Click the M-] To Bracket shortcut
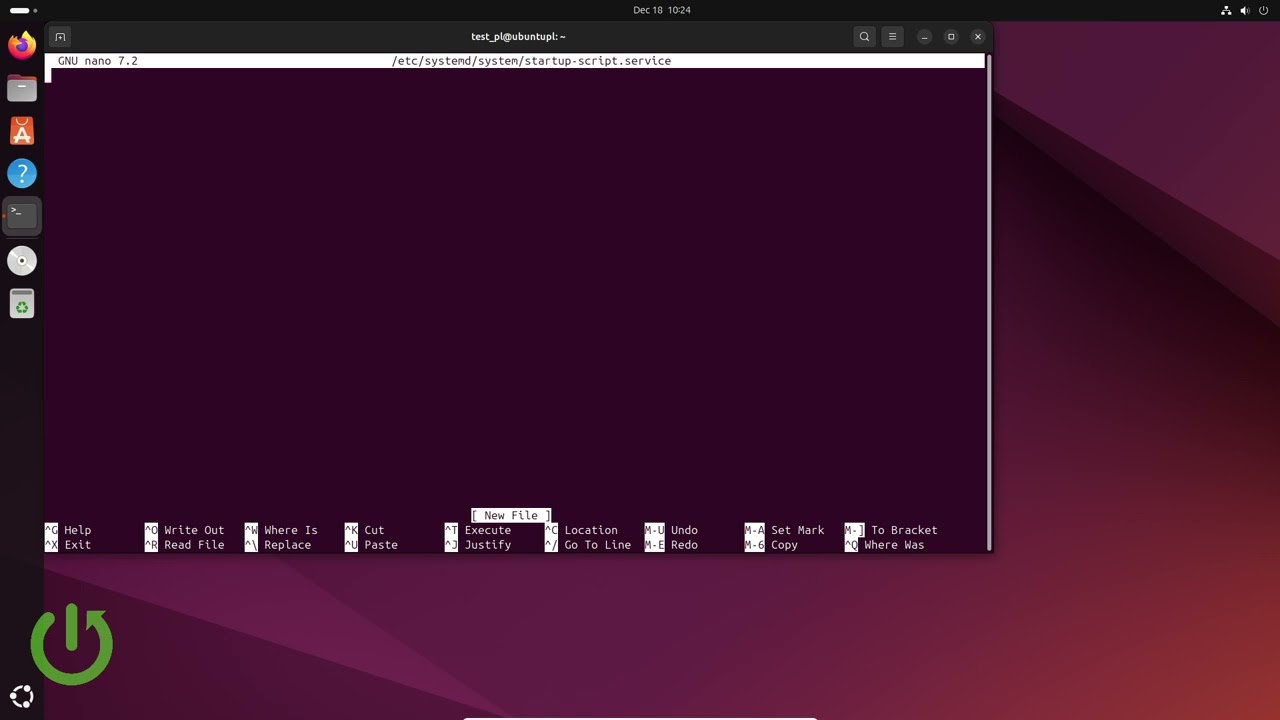 pos(891,530)
